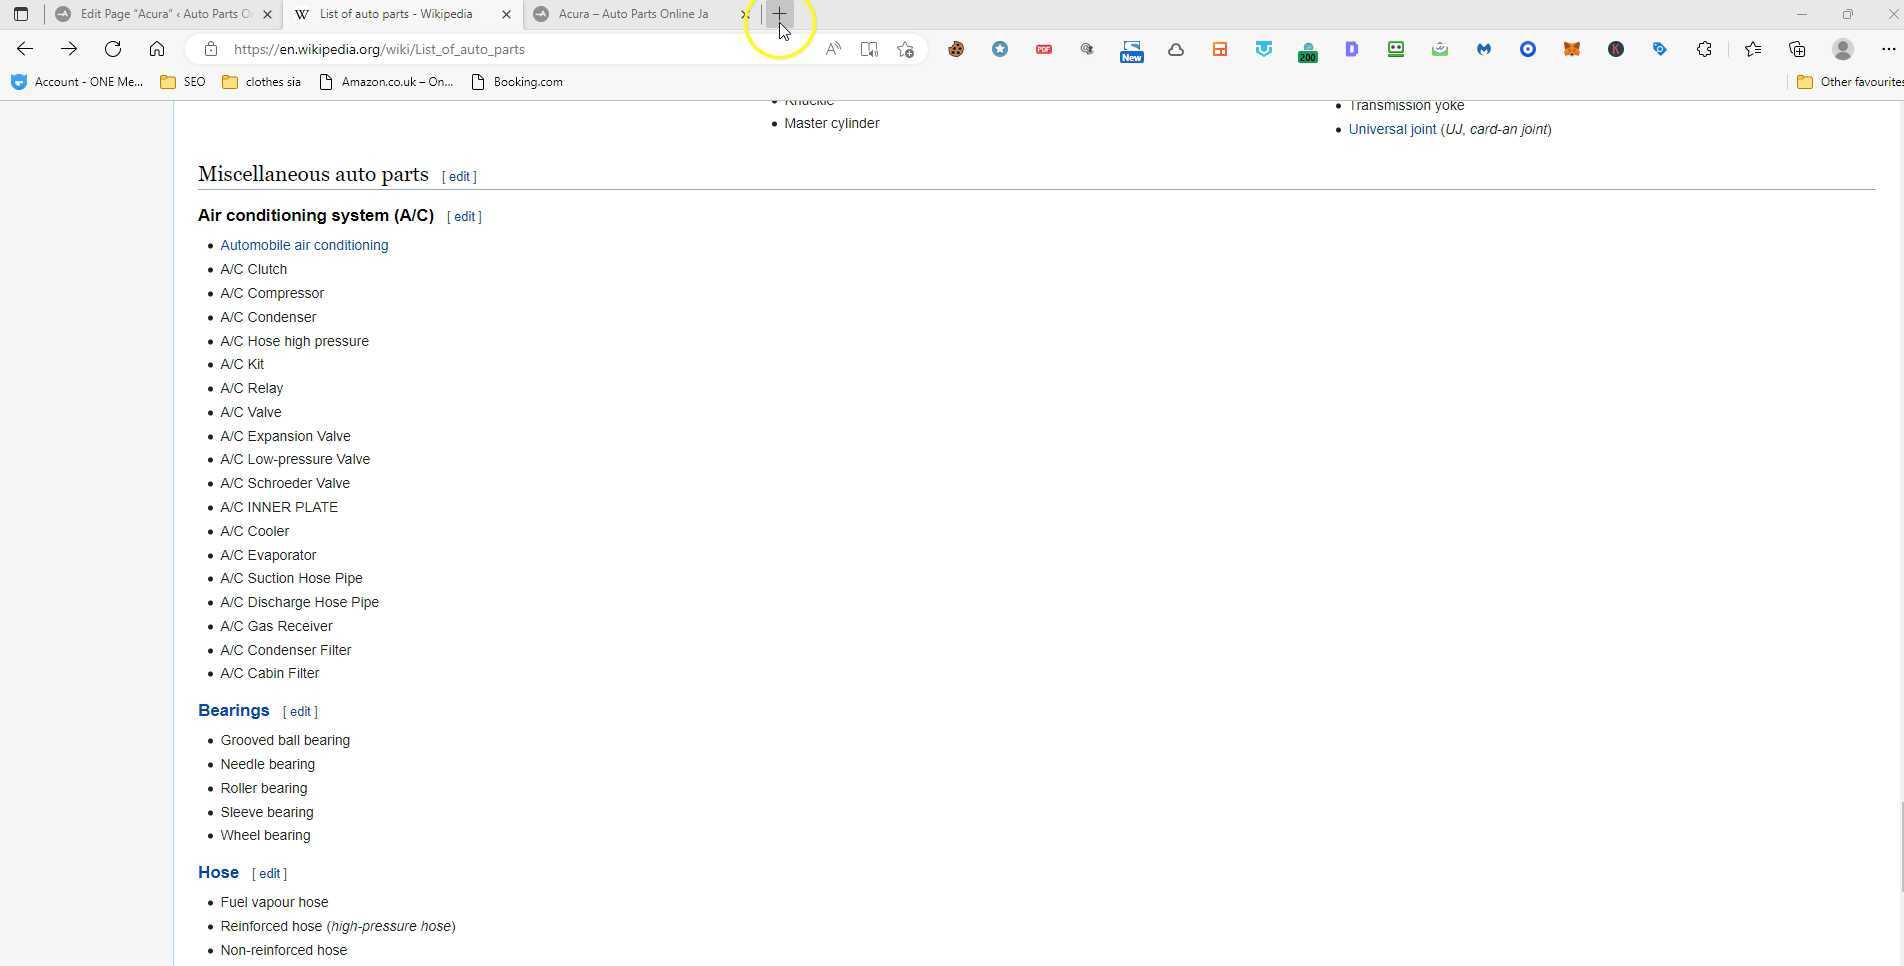Open the MetaMask extension
The width and height of the screenshot is (1904, 966).
pyautogui.click(x=1571, y=49)
